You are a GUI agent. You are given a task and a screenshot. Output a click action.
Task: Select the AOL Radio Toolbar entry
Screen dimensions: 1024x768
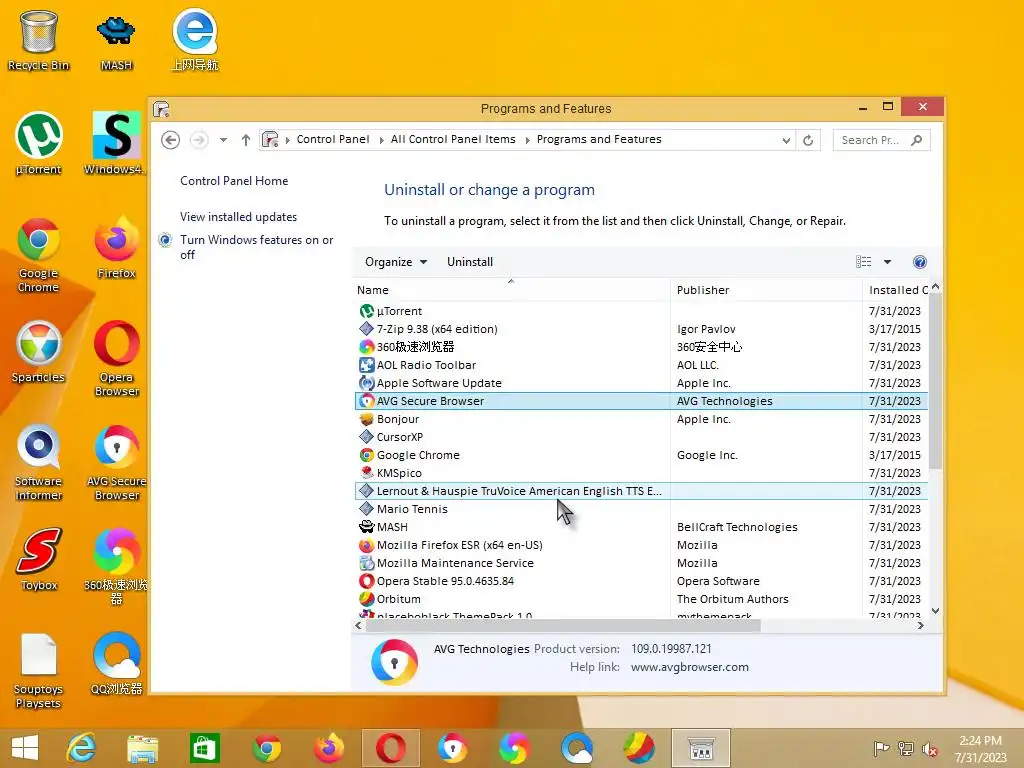coord(640,365)
